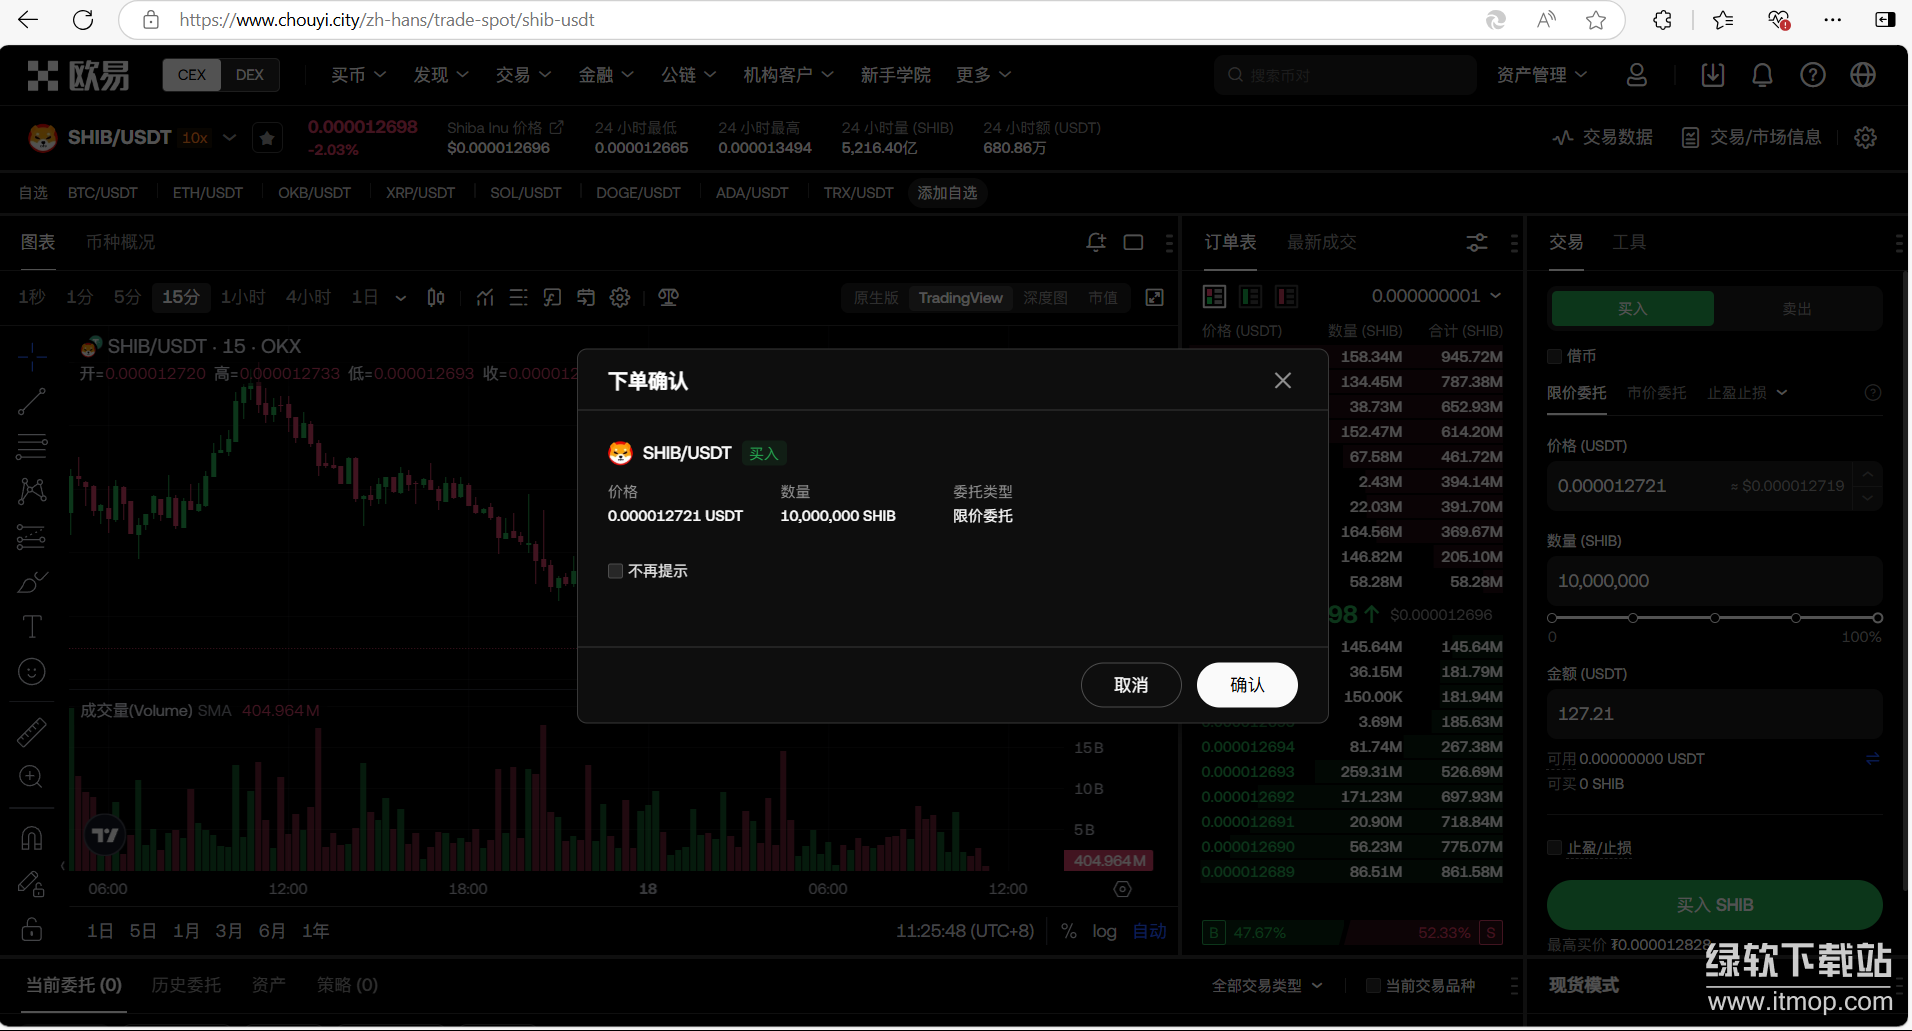Select BTC/USDT from favorites bar

coord(103,193)
